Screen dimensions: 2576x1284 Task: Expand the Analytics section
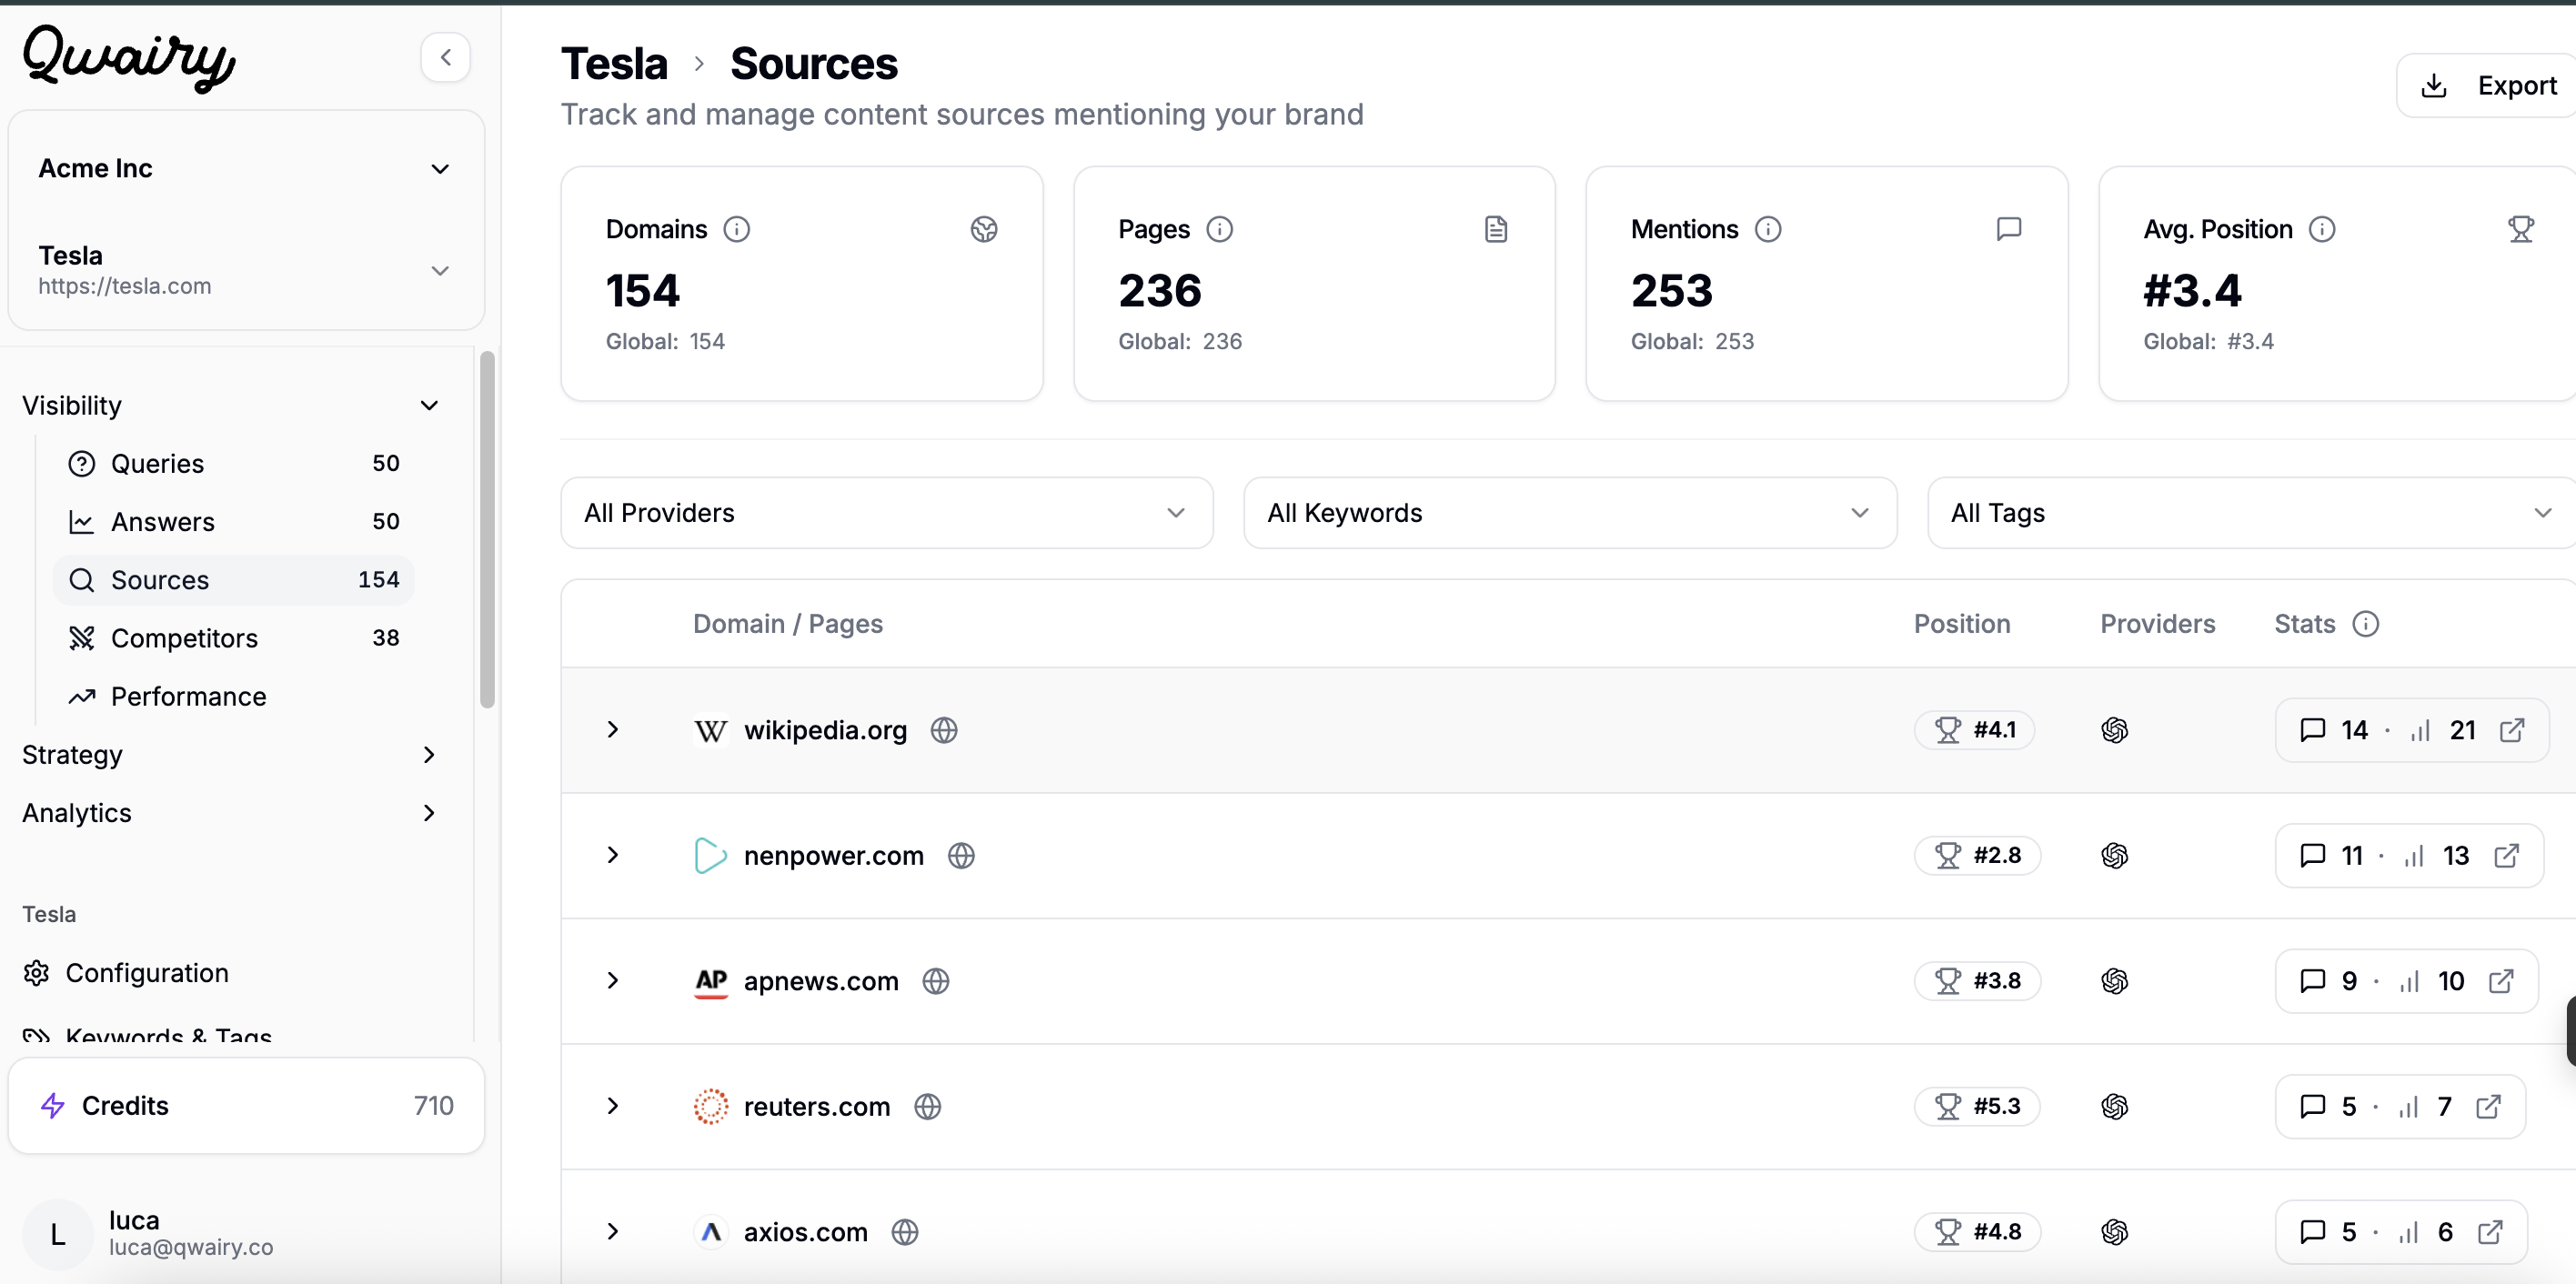(x=232, y=813)
